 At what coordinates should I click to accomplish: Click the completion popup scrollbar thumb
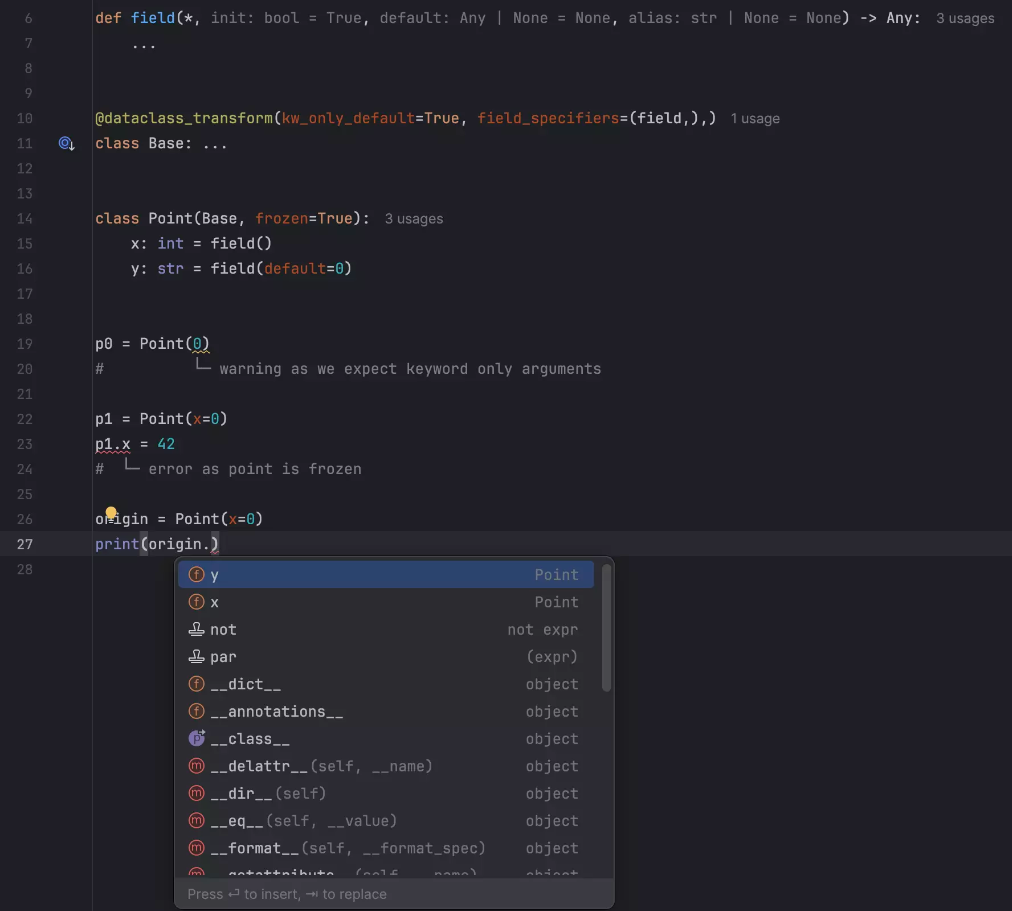tap(606, 628)
